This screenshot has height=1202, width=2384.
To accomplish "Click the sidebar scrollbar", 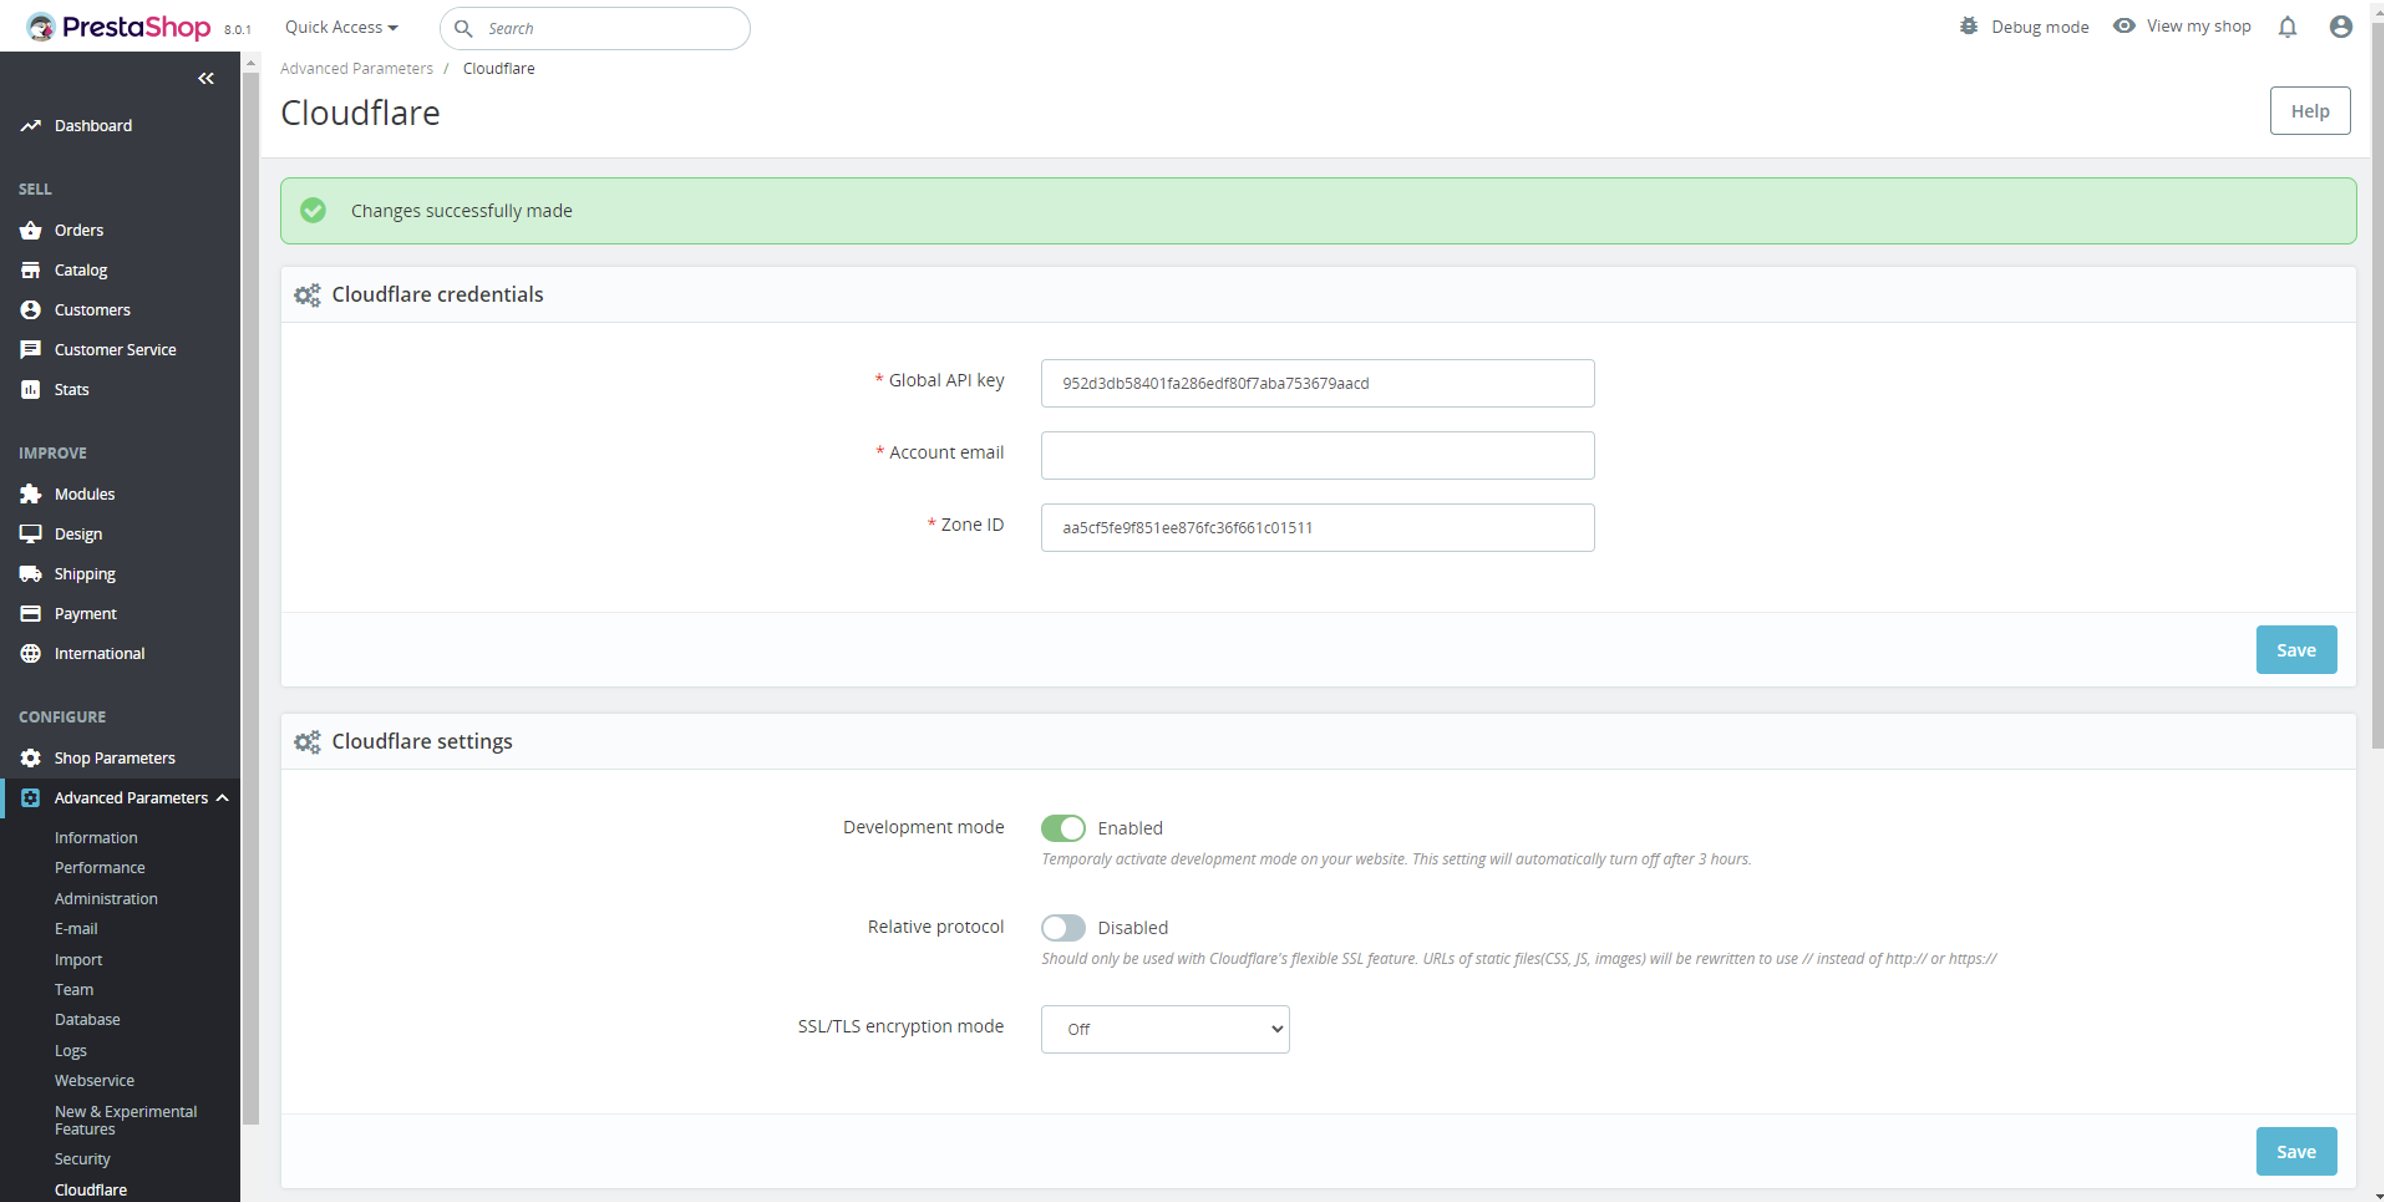I will click(x=251, y=598).
